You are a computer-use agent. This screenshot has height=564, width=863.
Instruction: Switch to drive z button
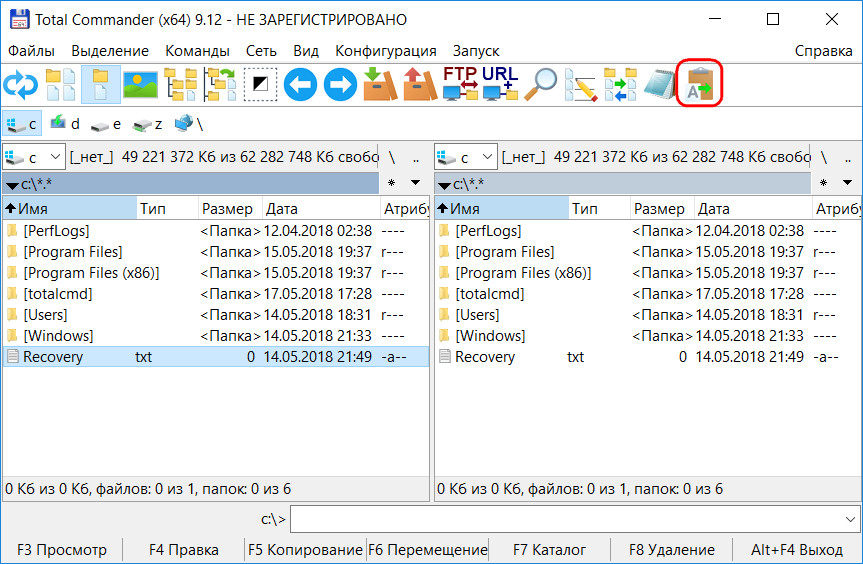pyautogui.click(x=148, y=124)
